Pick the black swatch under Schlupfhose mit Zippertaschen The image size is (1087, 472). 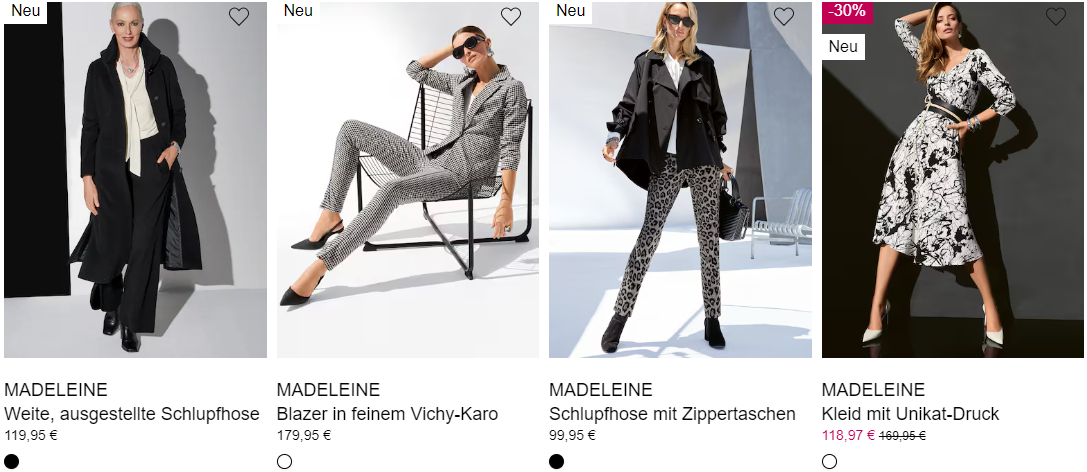(557, 462)
